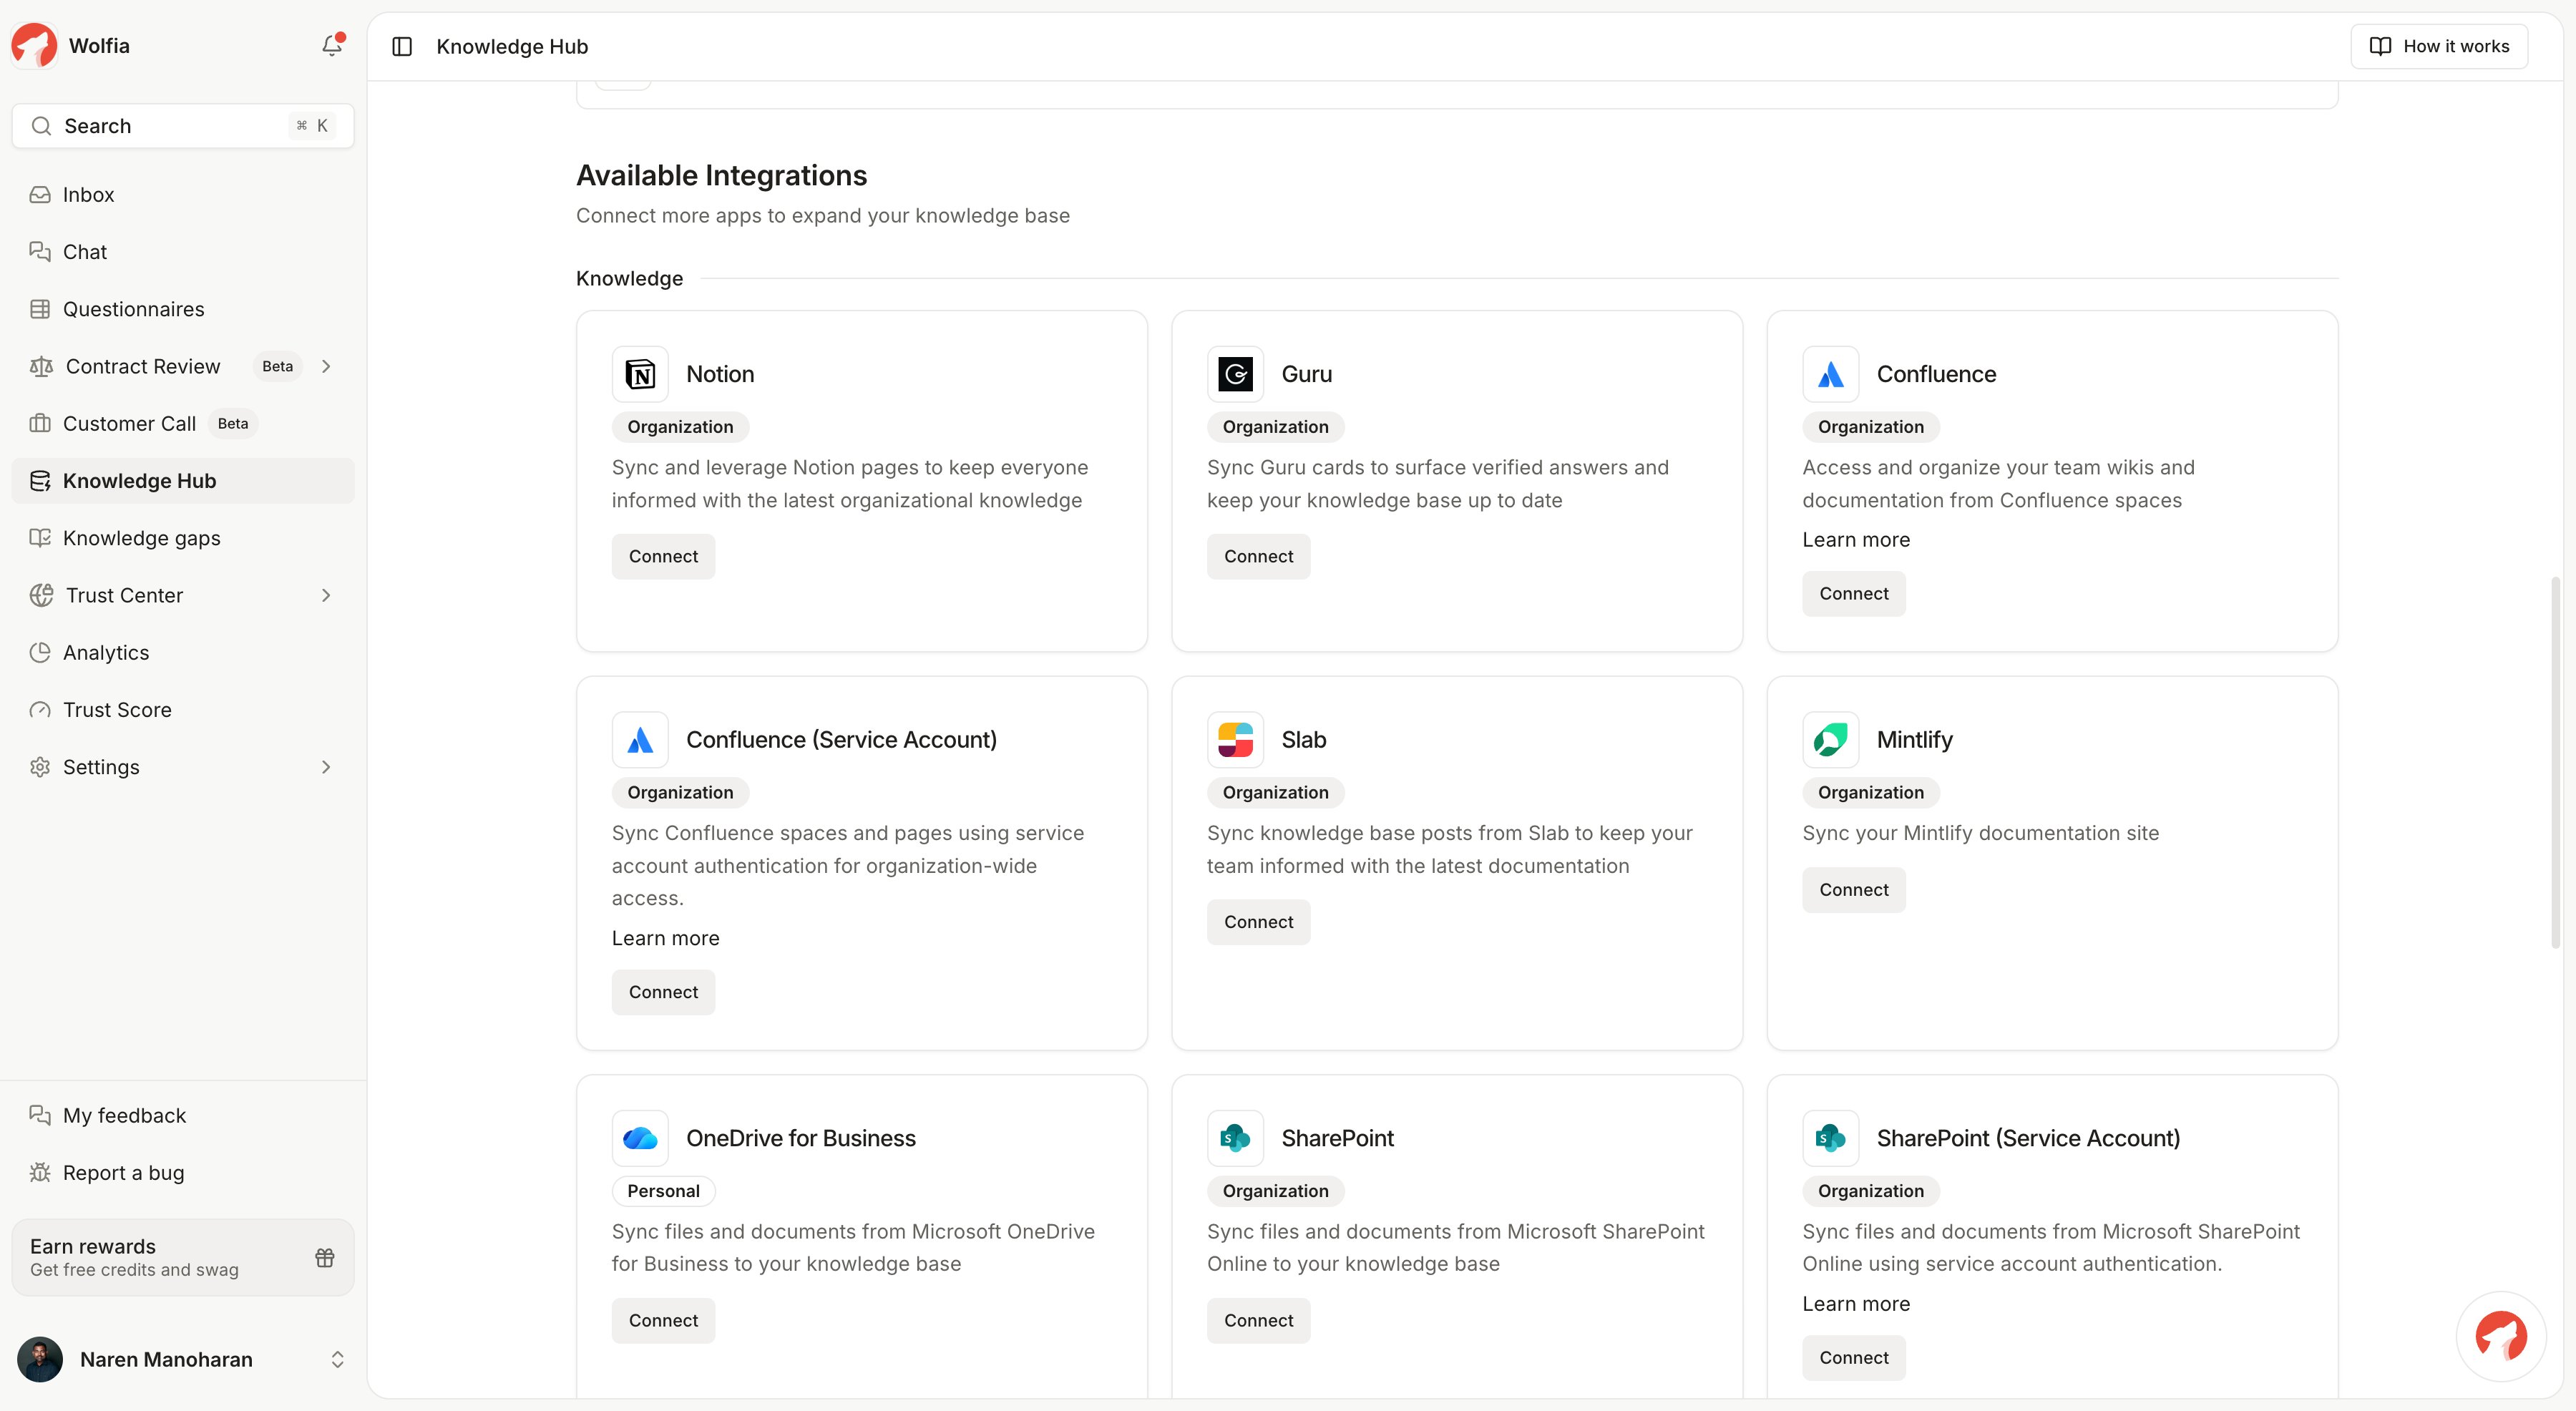Go to Chat in the sidebar

[183, 252]
